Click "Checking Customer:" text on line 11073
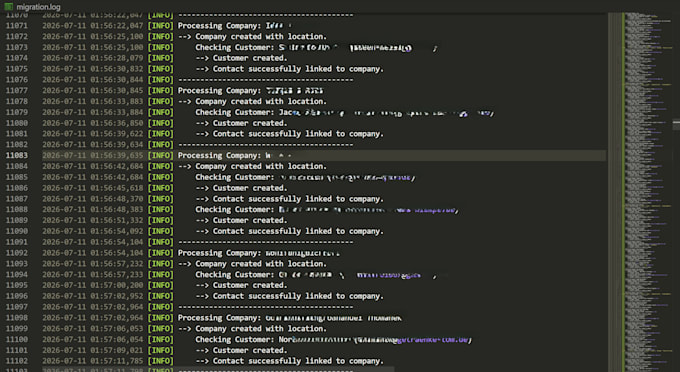The width and height of the screenshot is (680, 372). 235,48
